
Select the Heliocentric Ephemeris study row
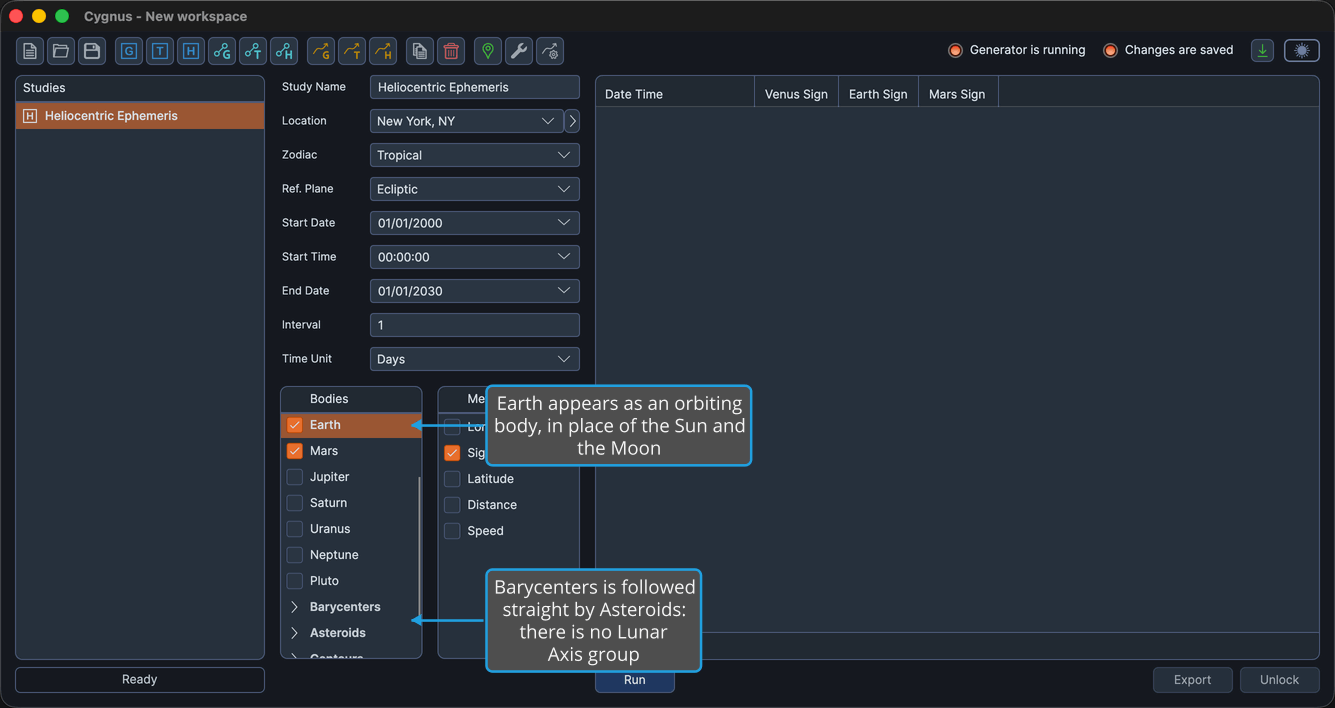(x=140, y=116)
